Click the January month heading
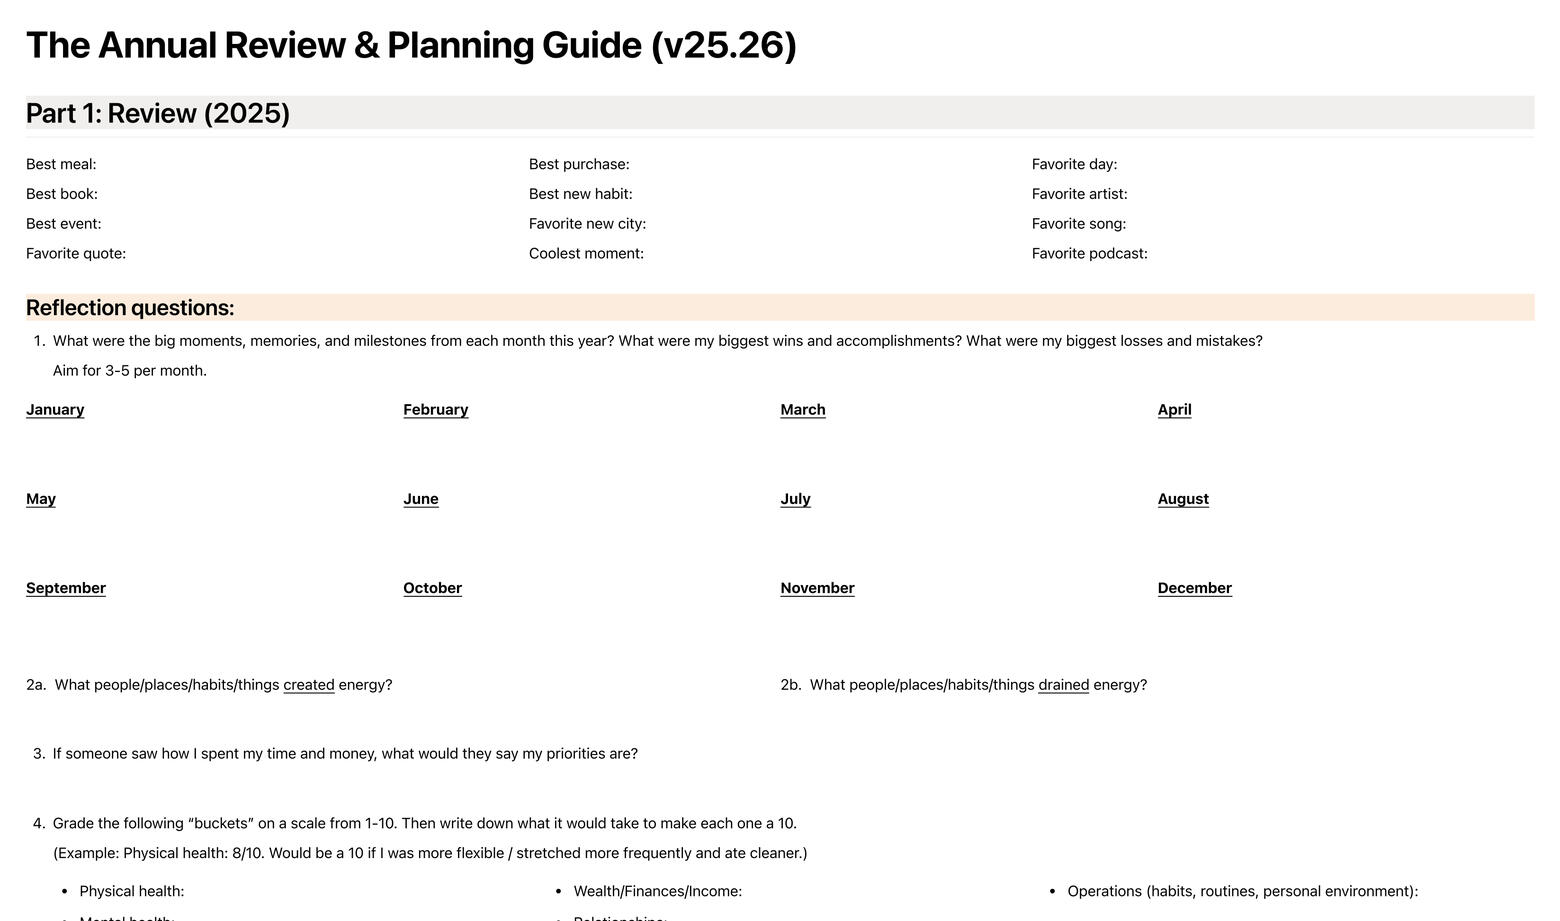 coord(55,410)
